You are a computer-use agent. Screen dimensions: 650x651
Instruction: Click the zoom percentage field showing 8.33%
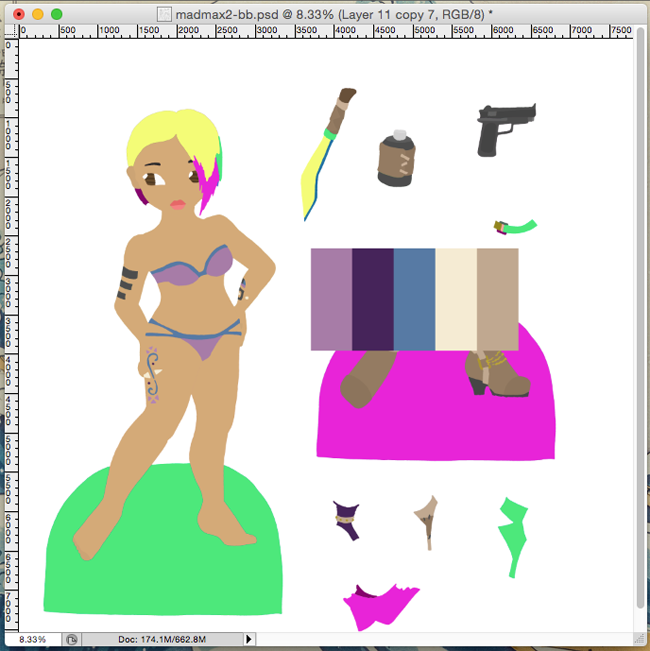pyautogui.click(x=33, y=639)
